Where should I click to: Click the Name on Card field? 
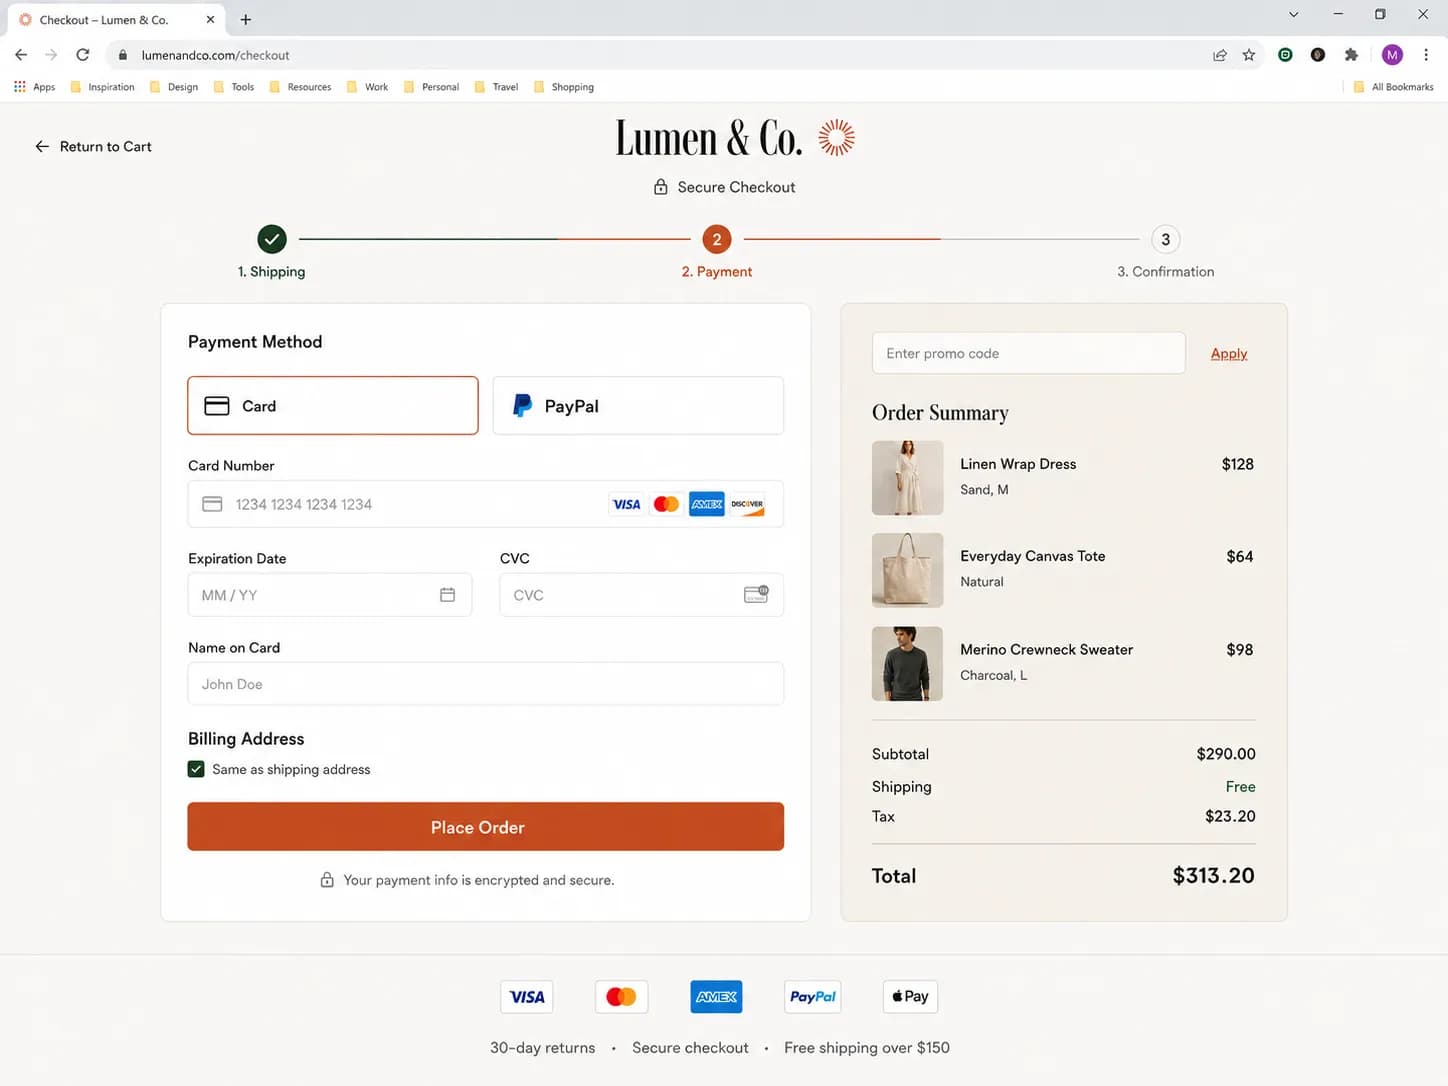pos(486,684)
